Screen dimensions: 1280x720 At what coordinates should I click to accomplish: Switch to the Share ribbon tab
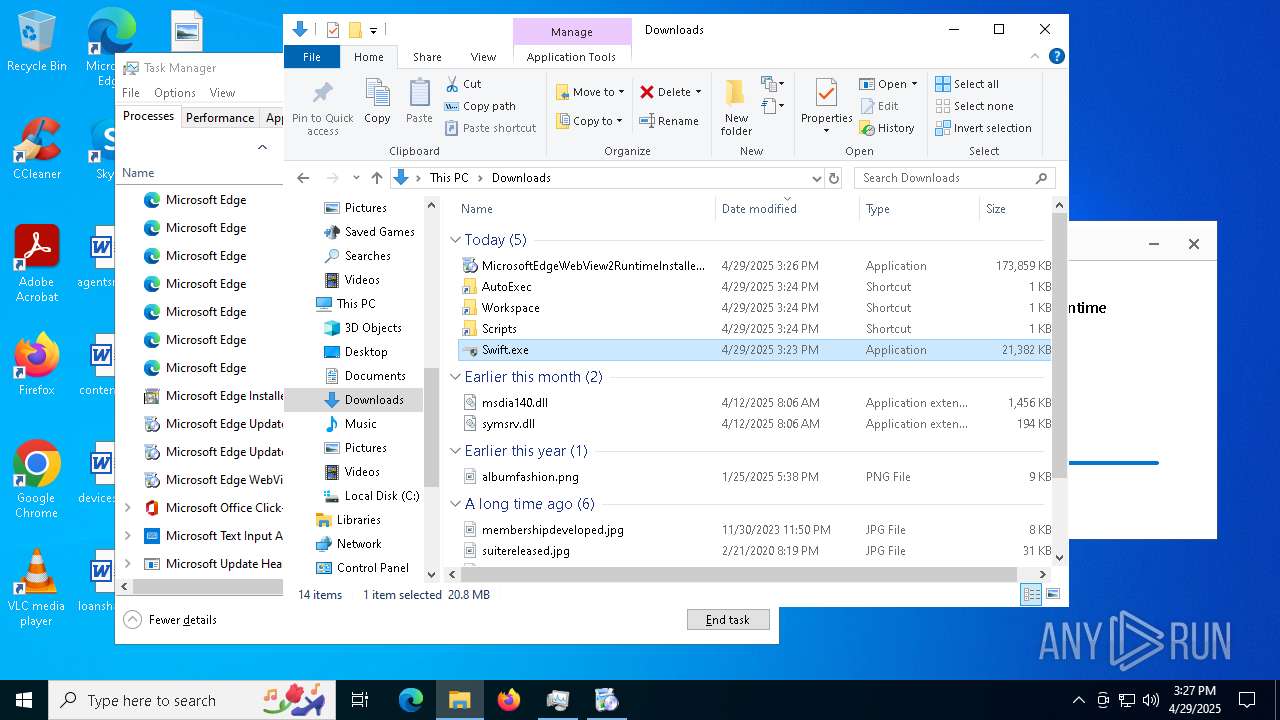pos(427,57)
